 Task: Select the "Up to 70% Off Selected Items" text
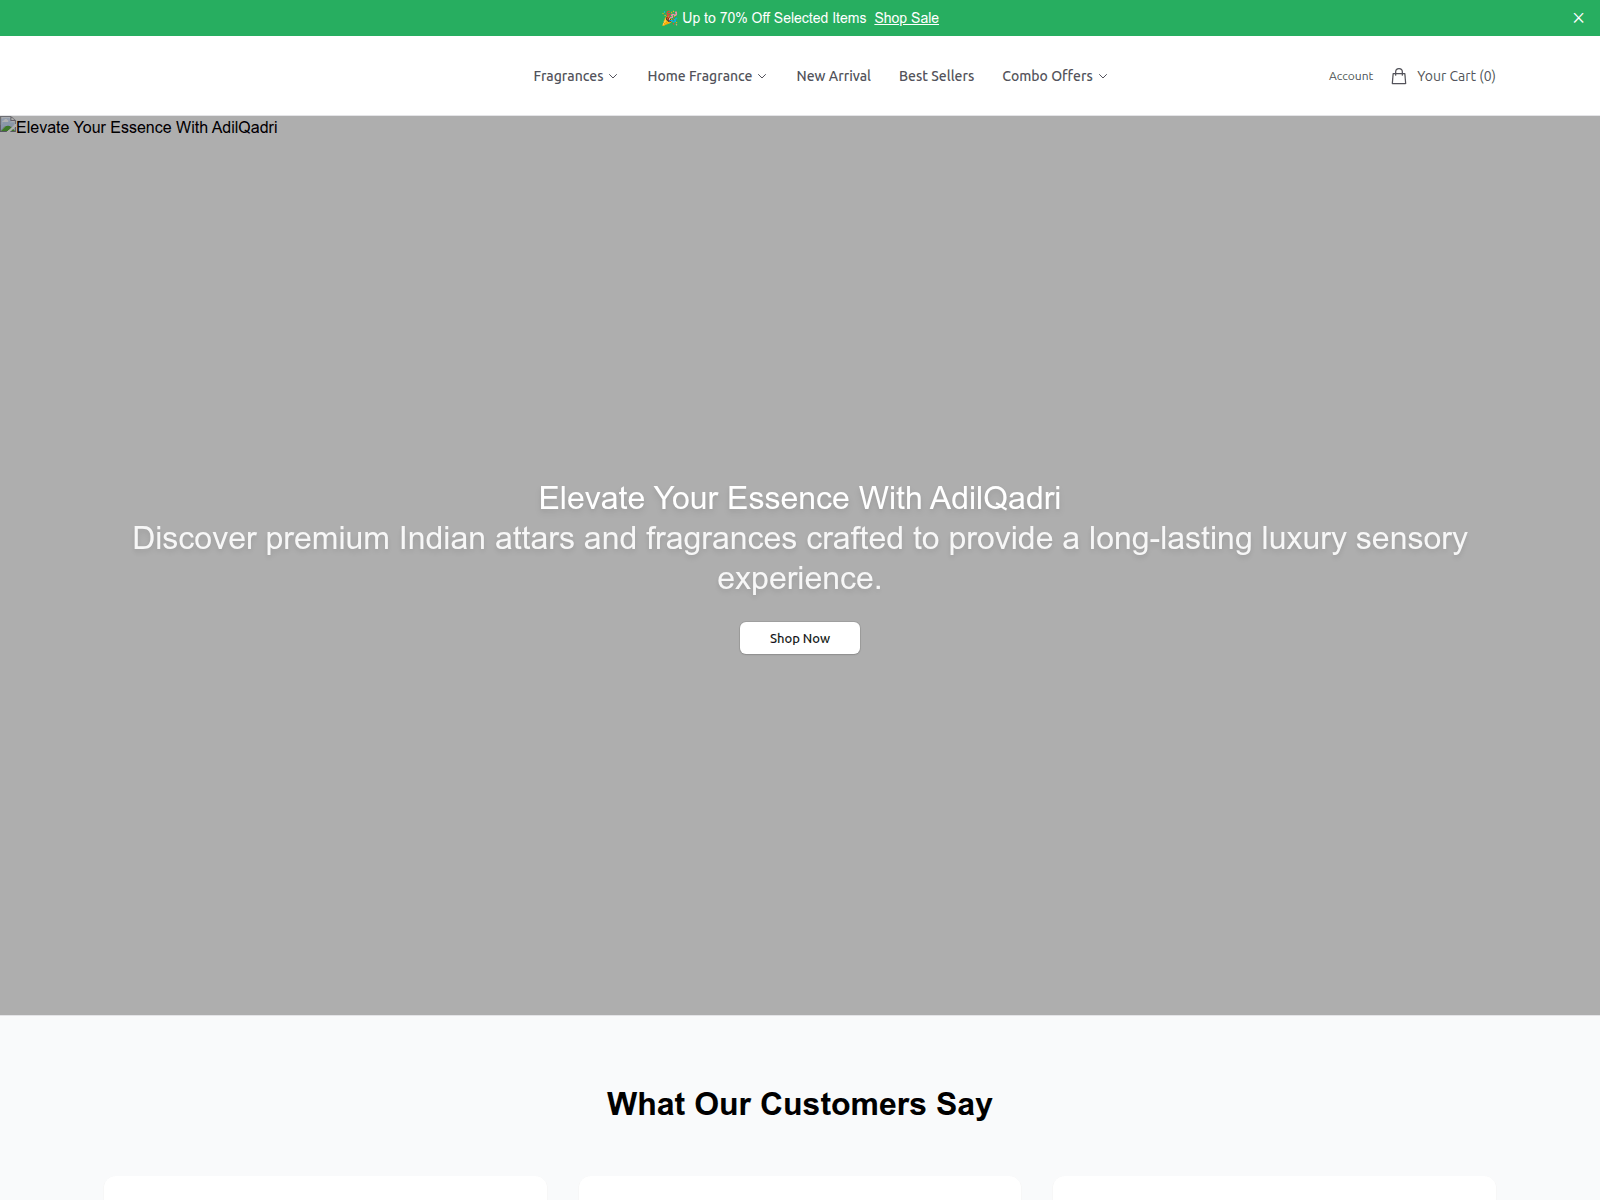point(774,18)
